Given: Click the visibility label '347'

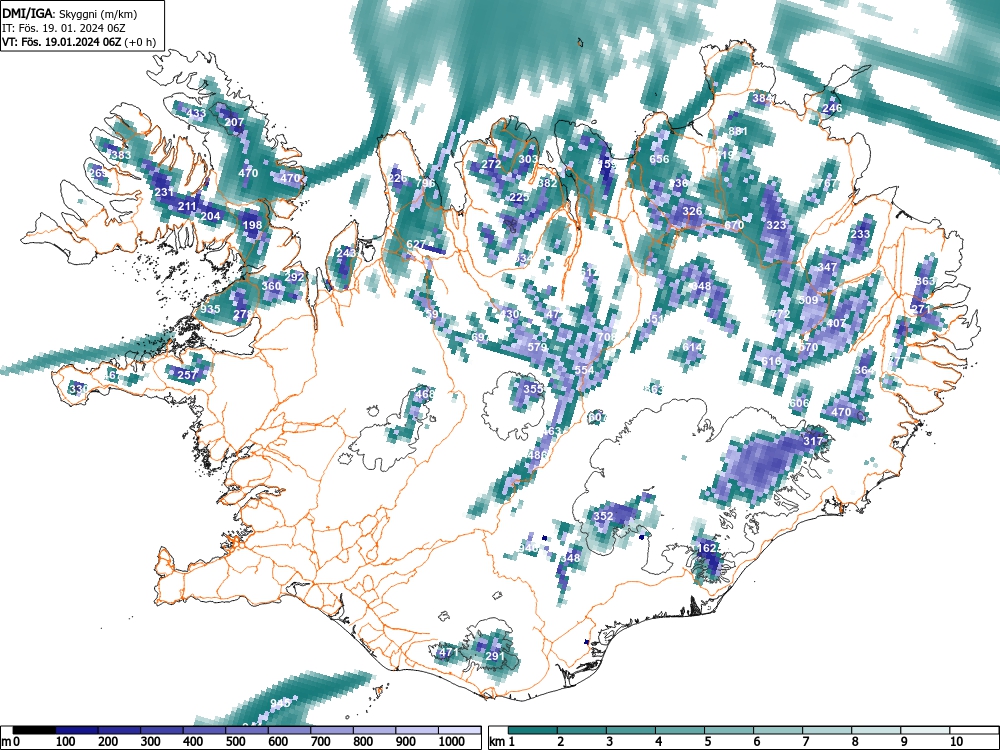Looking at the screenshot, I should 827,267.
